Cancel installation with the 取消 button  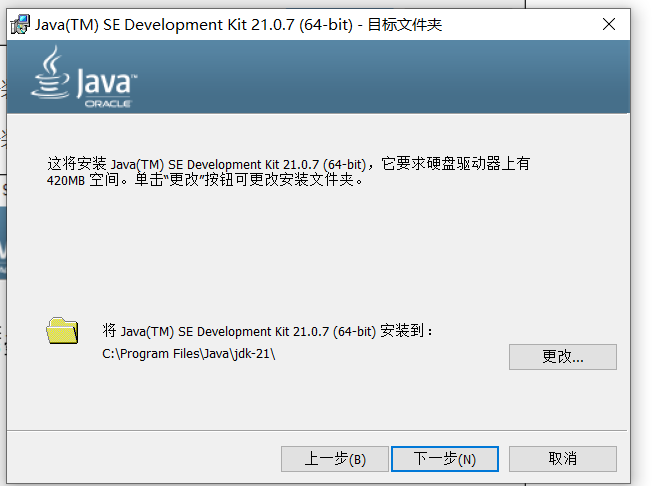[x=562, y=459]
